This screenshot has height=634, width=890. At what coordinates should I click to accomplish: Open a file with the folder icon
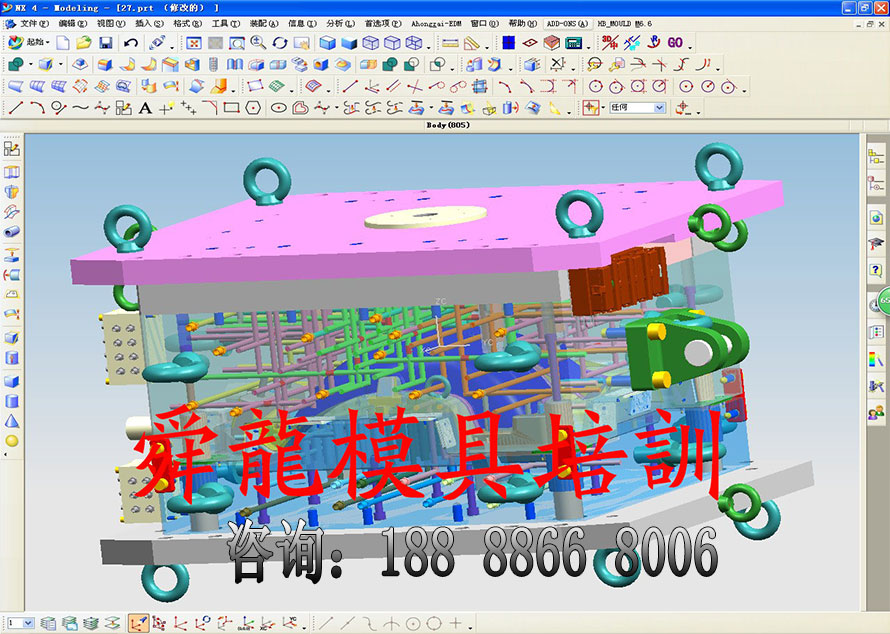84,43
